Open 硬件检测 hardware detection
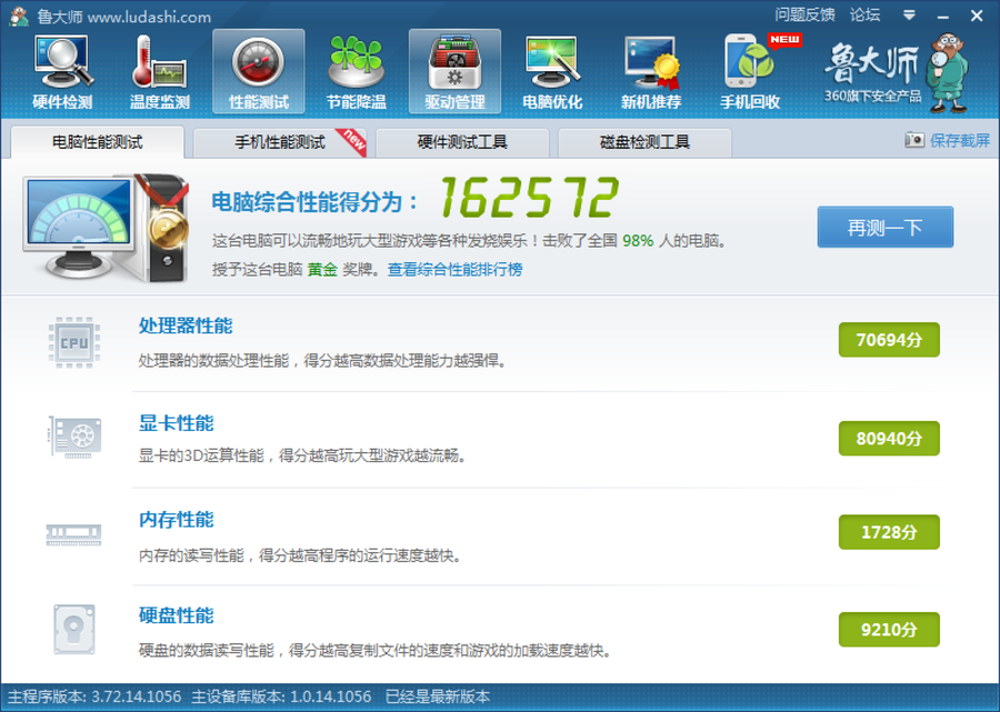Screen dimensions: 1000x712 tap(62, 72)
